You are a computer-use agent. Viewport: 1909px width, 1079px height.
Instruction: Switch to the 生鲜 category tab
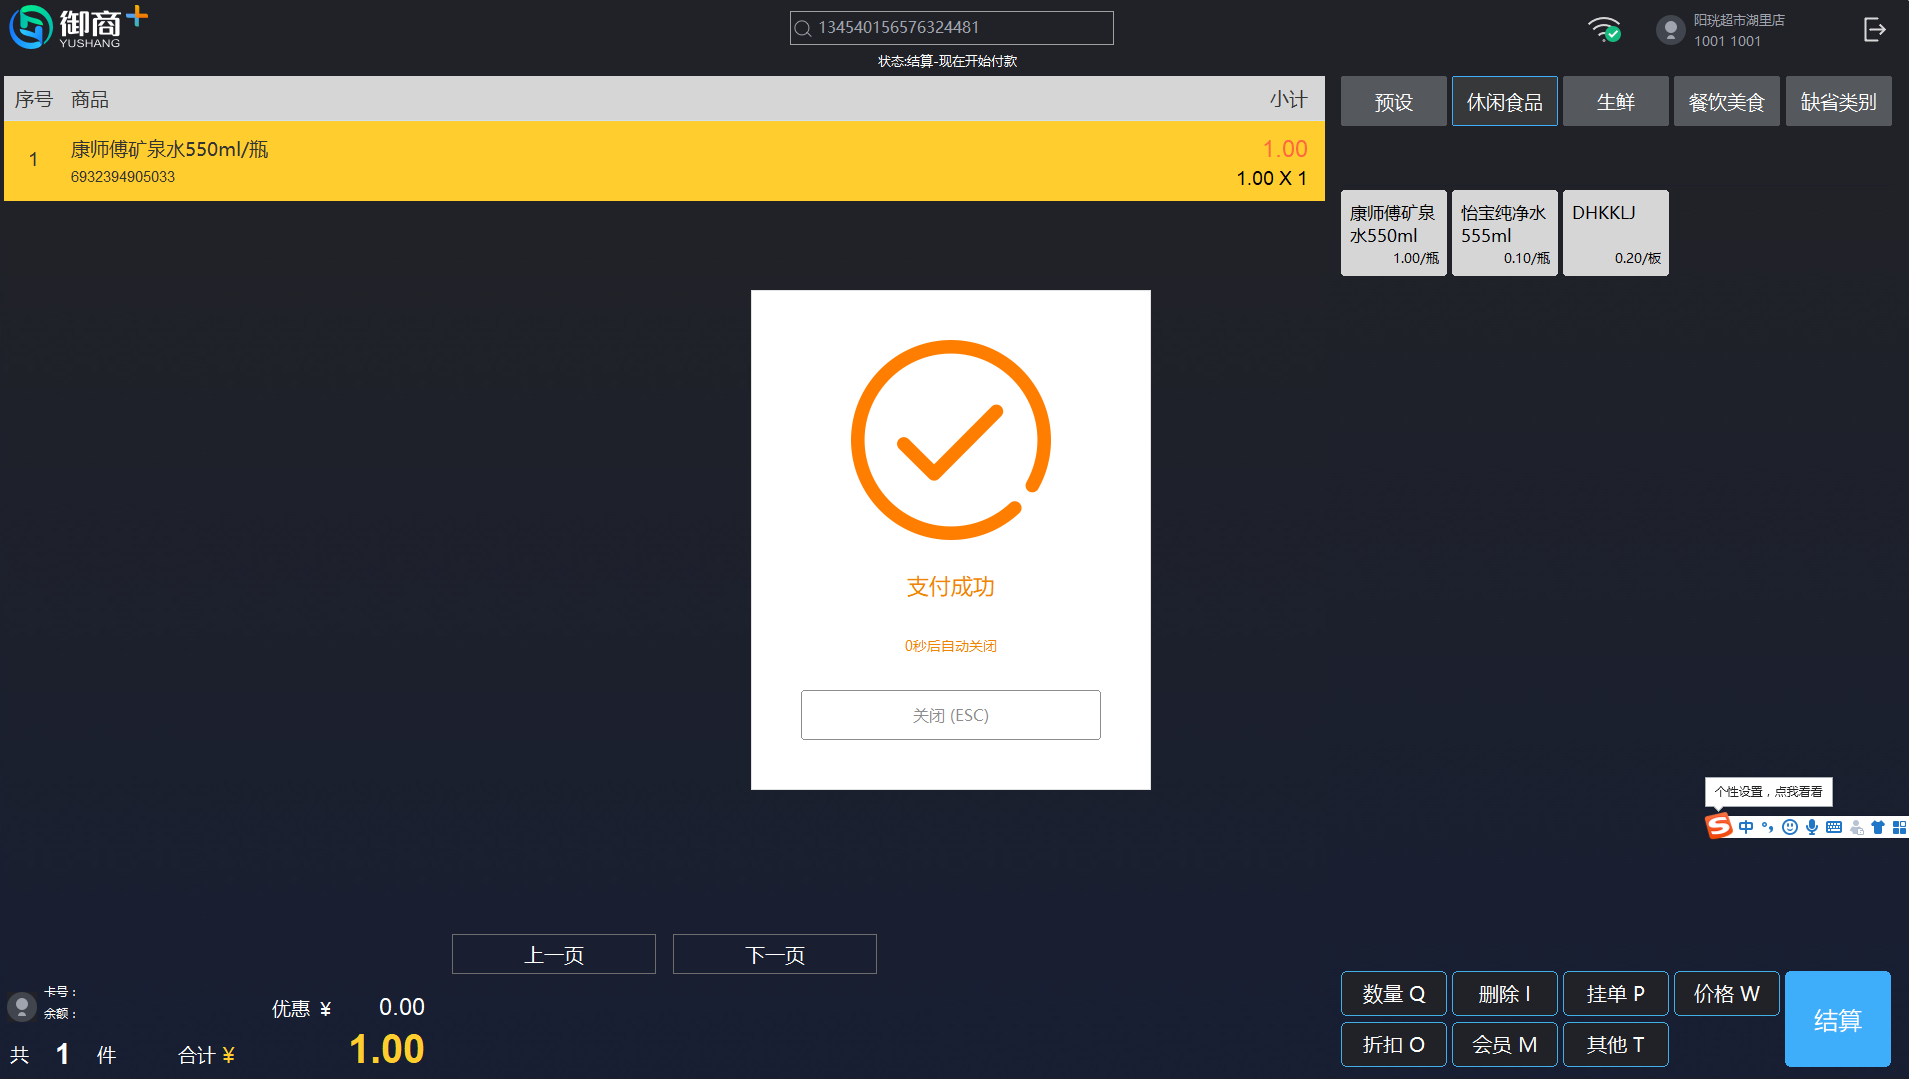(x=1615, y=102)
